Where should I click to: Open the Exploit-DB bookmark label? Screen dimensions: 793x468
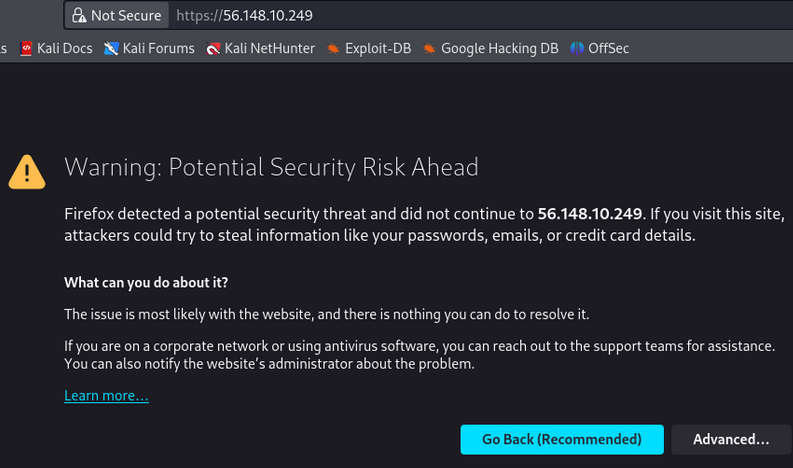(378, 48)
